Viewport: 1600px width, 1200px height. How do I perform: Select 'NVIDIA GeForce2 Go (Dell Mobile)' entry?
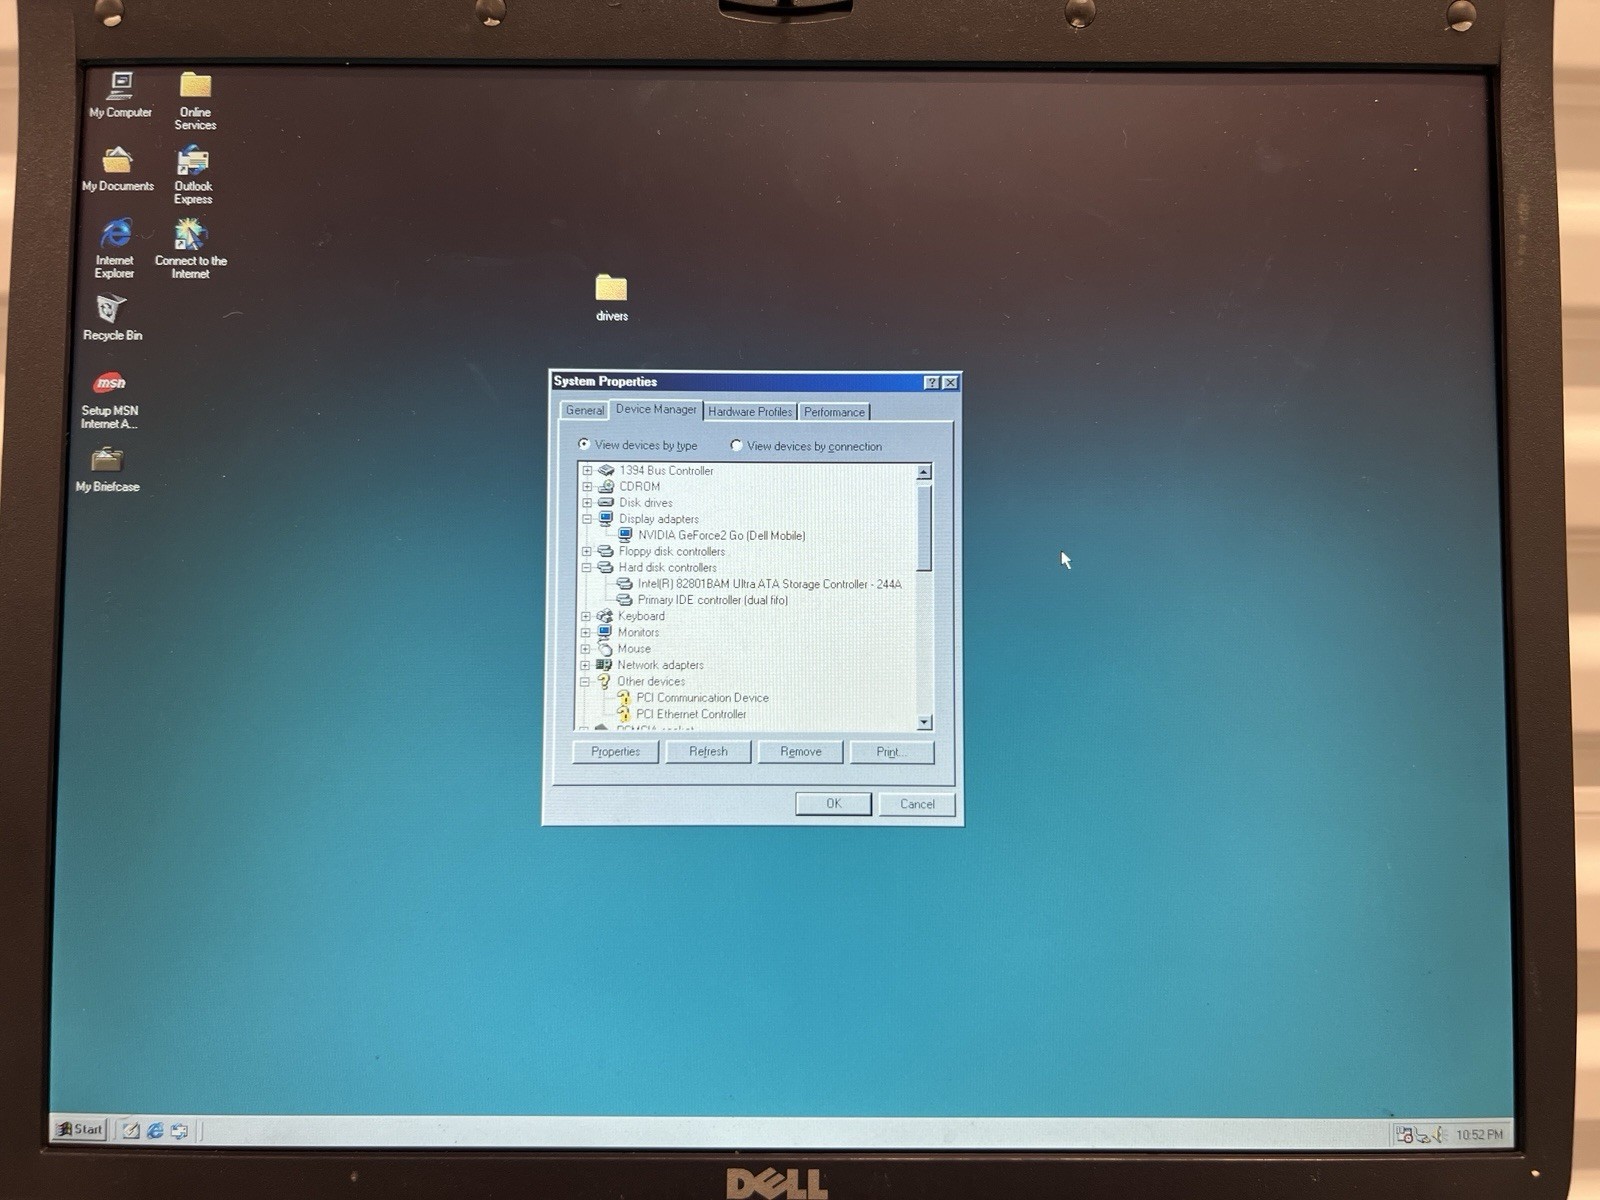(721, 535)
